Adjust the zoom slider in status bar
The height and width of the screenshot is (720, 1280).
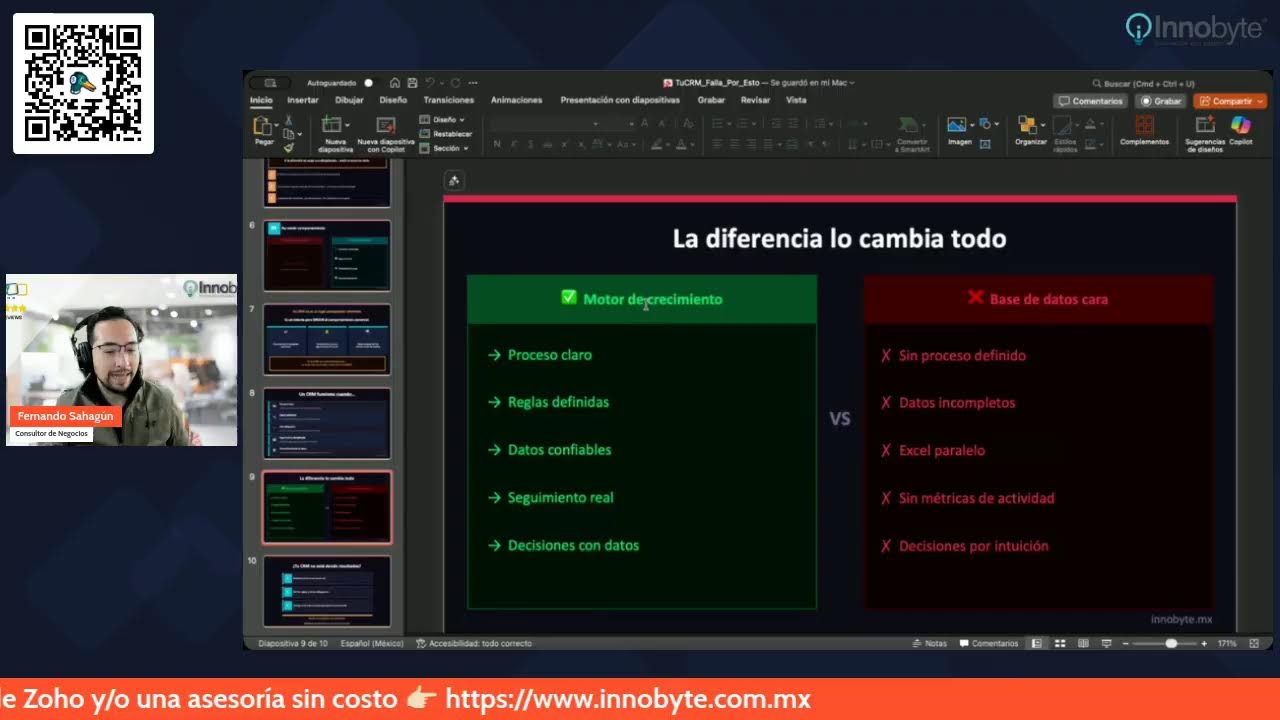coord(1171,643)
